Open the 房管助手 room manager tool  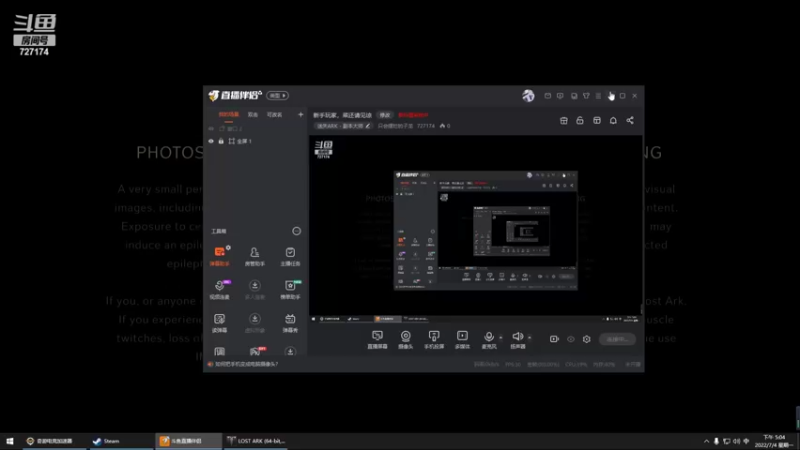255,256
